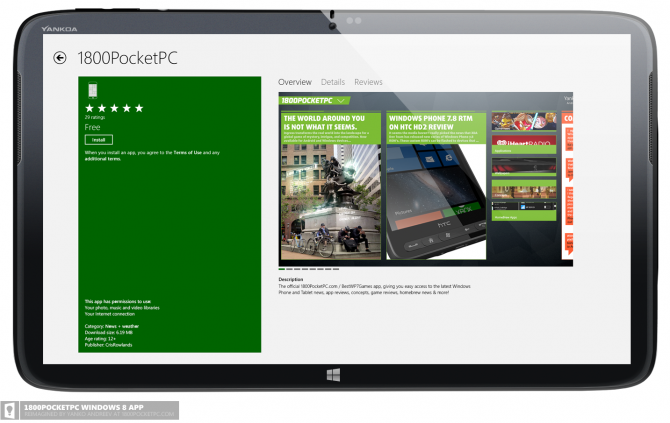This screenshot has width=670, height=423.
Task: Switch to the Overview tab
Action: [295, 82]
